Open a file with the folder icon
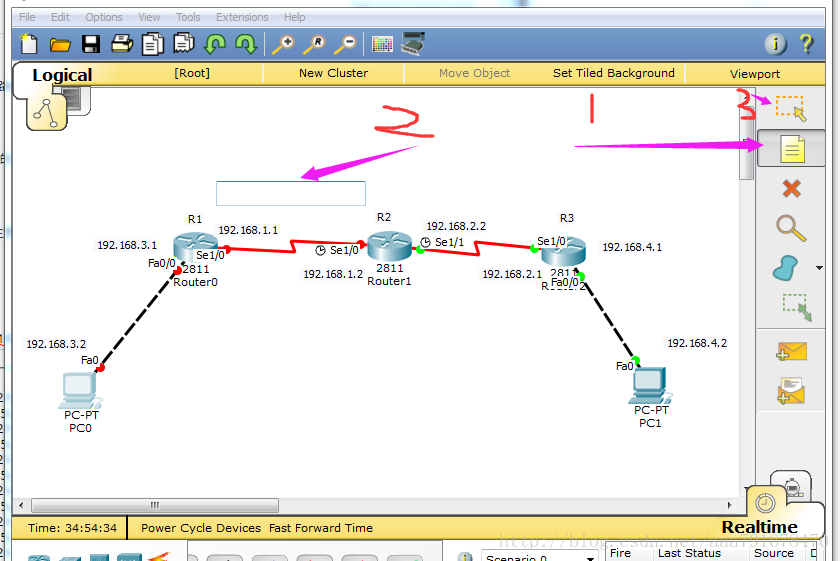 click(x=60, y=44)
